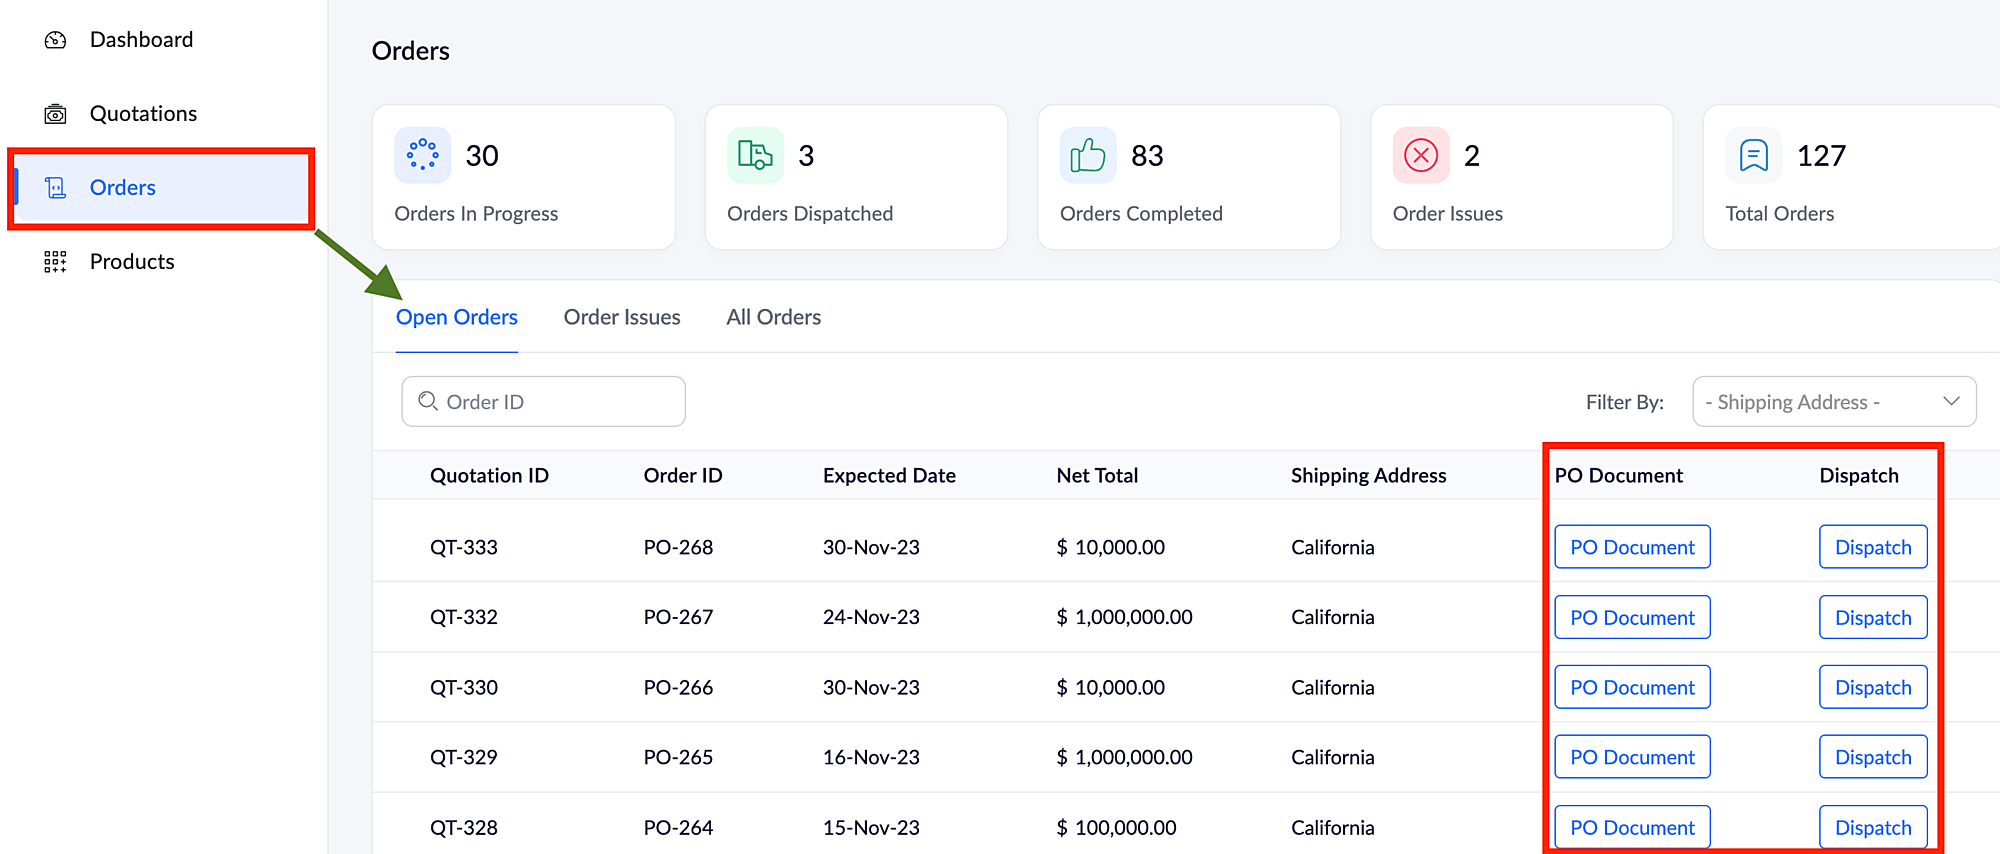The image size is (2000, 854).
Task: Click the Dashboard gauge icon in sidebar
Action: point(56,40)
